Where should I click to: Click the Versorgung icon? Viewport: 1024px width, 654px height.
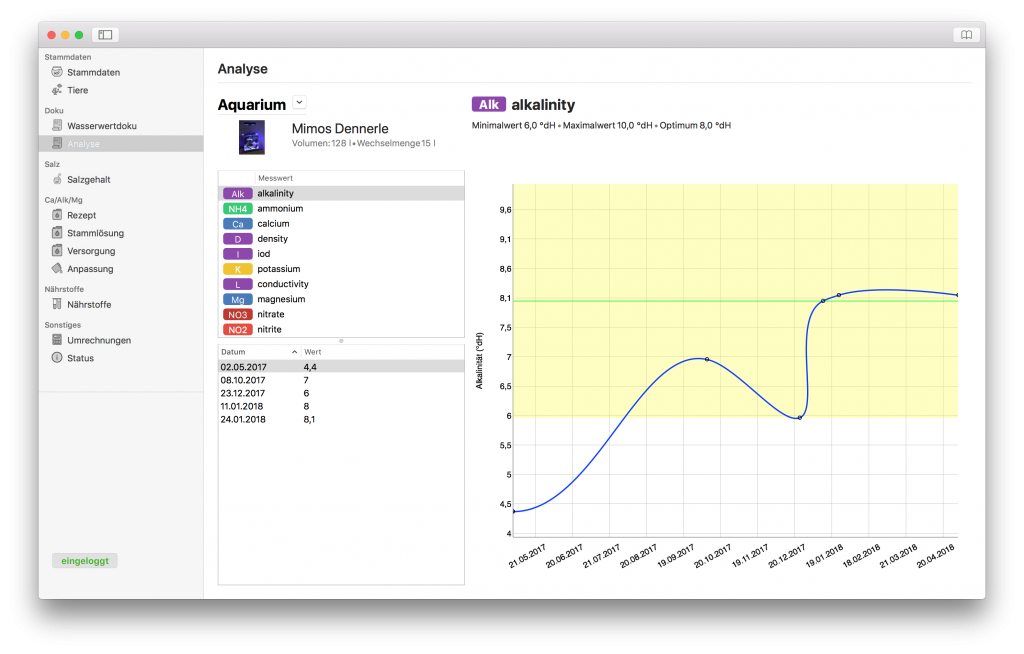[57, 250]
